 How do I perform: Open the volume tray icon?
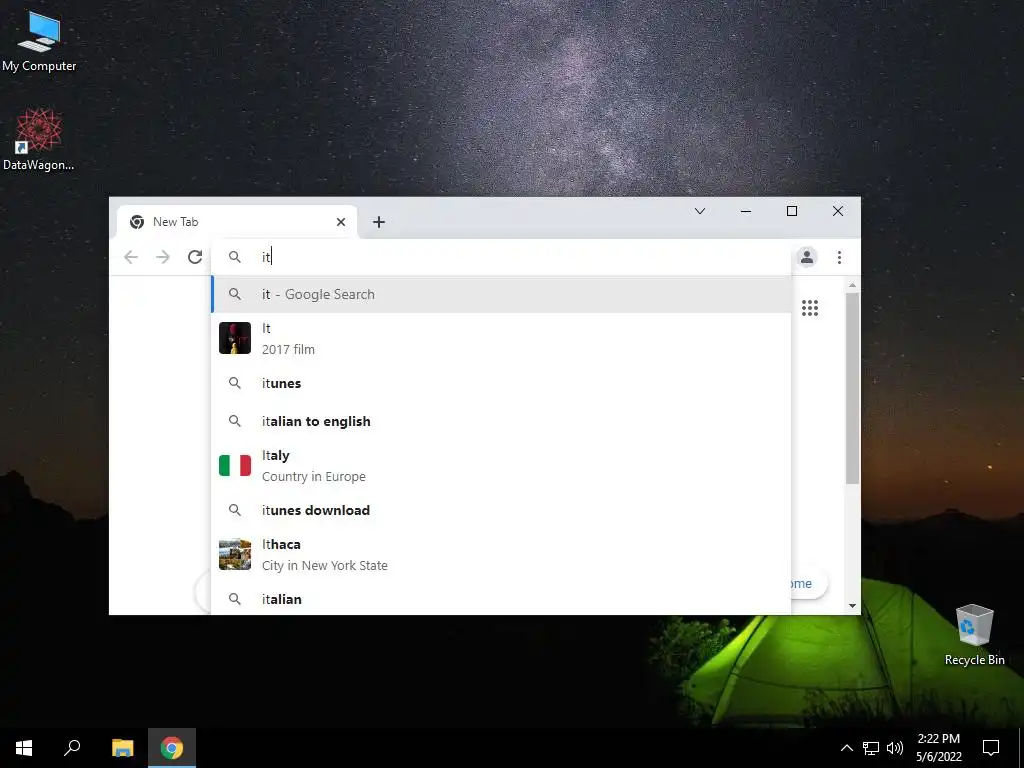[895, 748]
